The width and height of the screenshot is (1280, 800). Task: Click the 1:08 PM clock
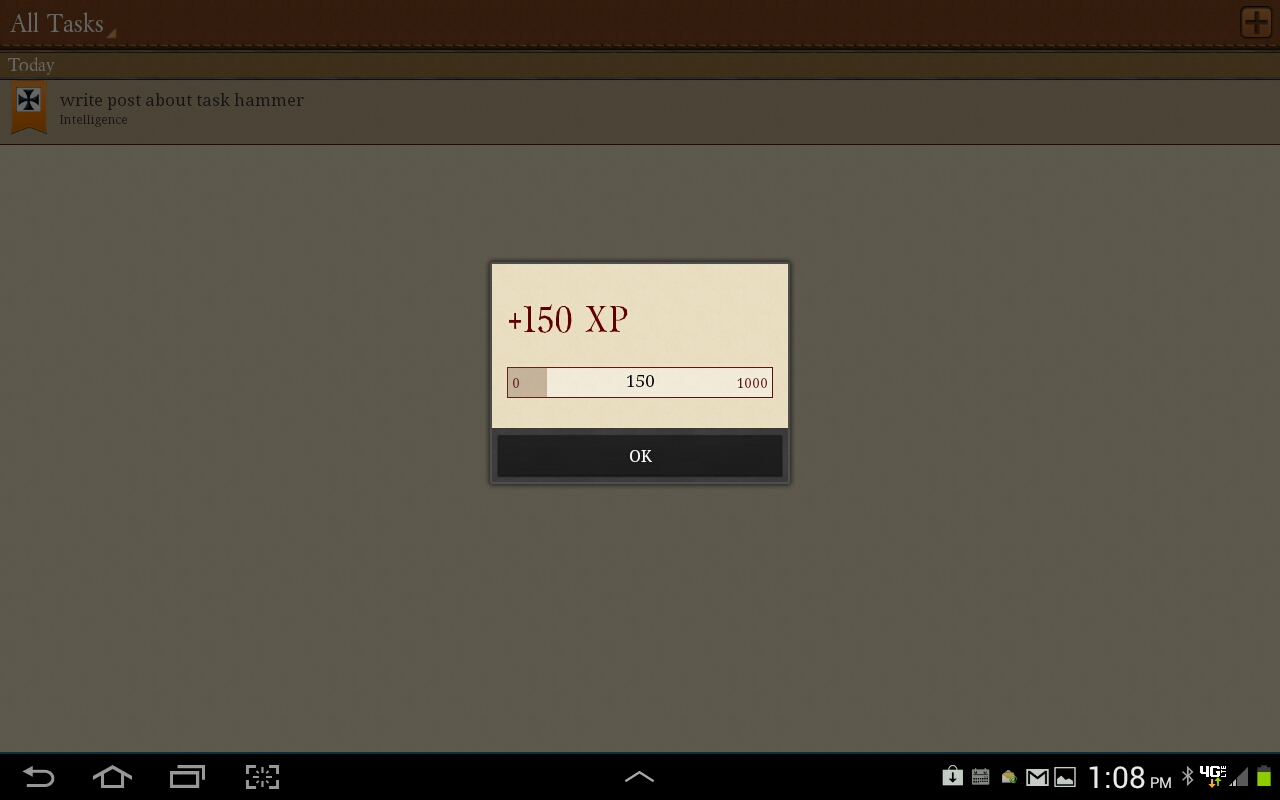tap(1129, 777)
